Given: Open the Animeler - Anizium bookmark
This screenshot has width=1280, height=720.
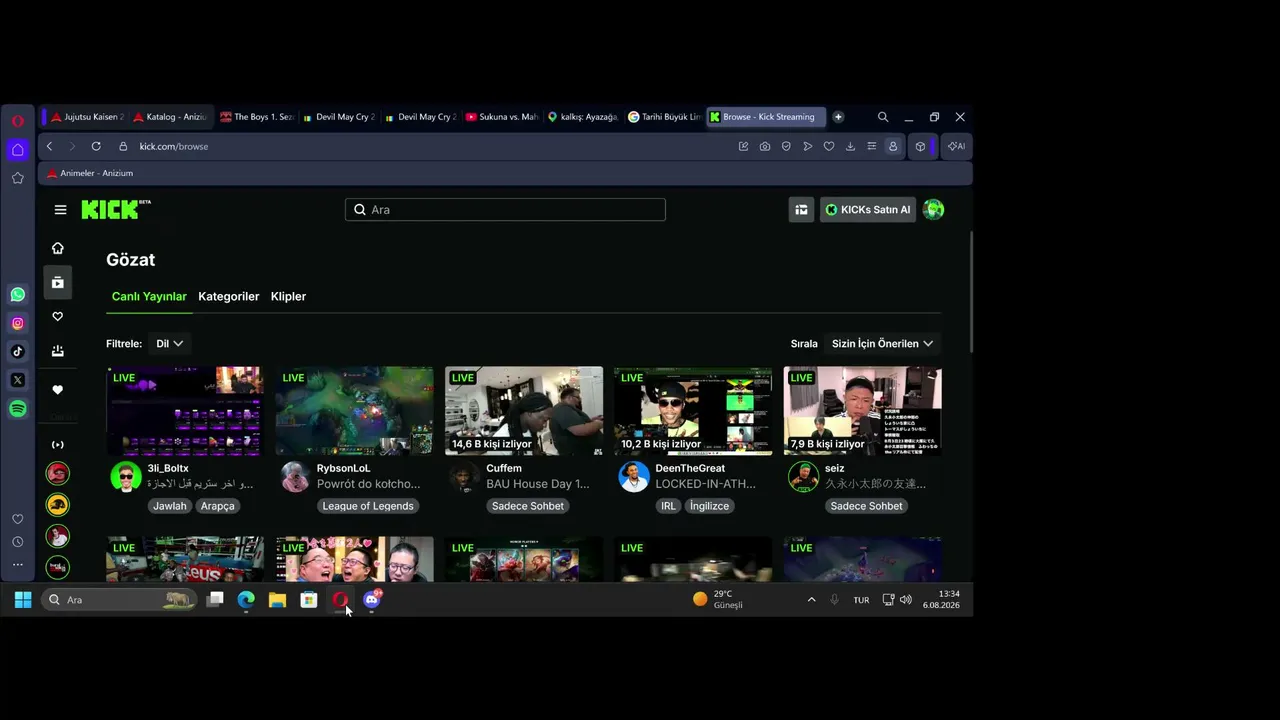Looking at the screenshot, I should point(90,173).
